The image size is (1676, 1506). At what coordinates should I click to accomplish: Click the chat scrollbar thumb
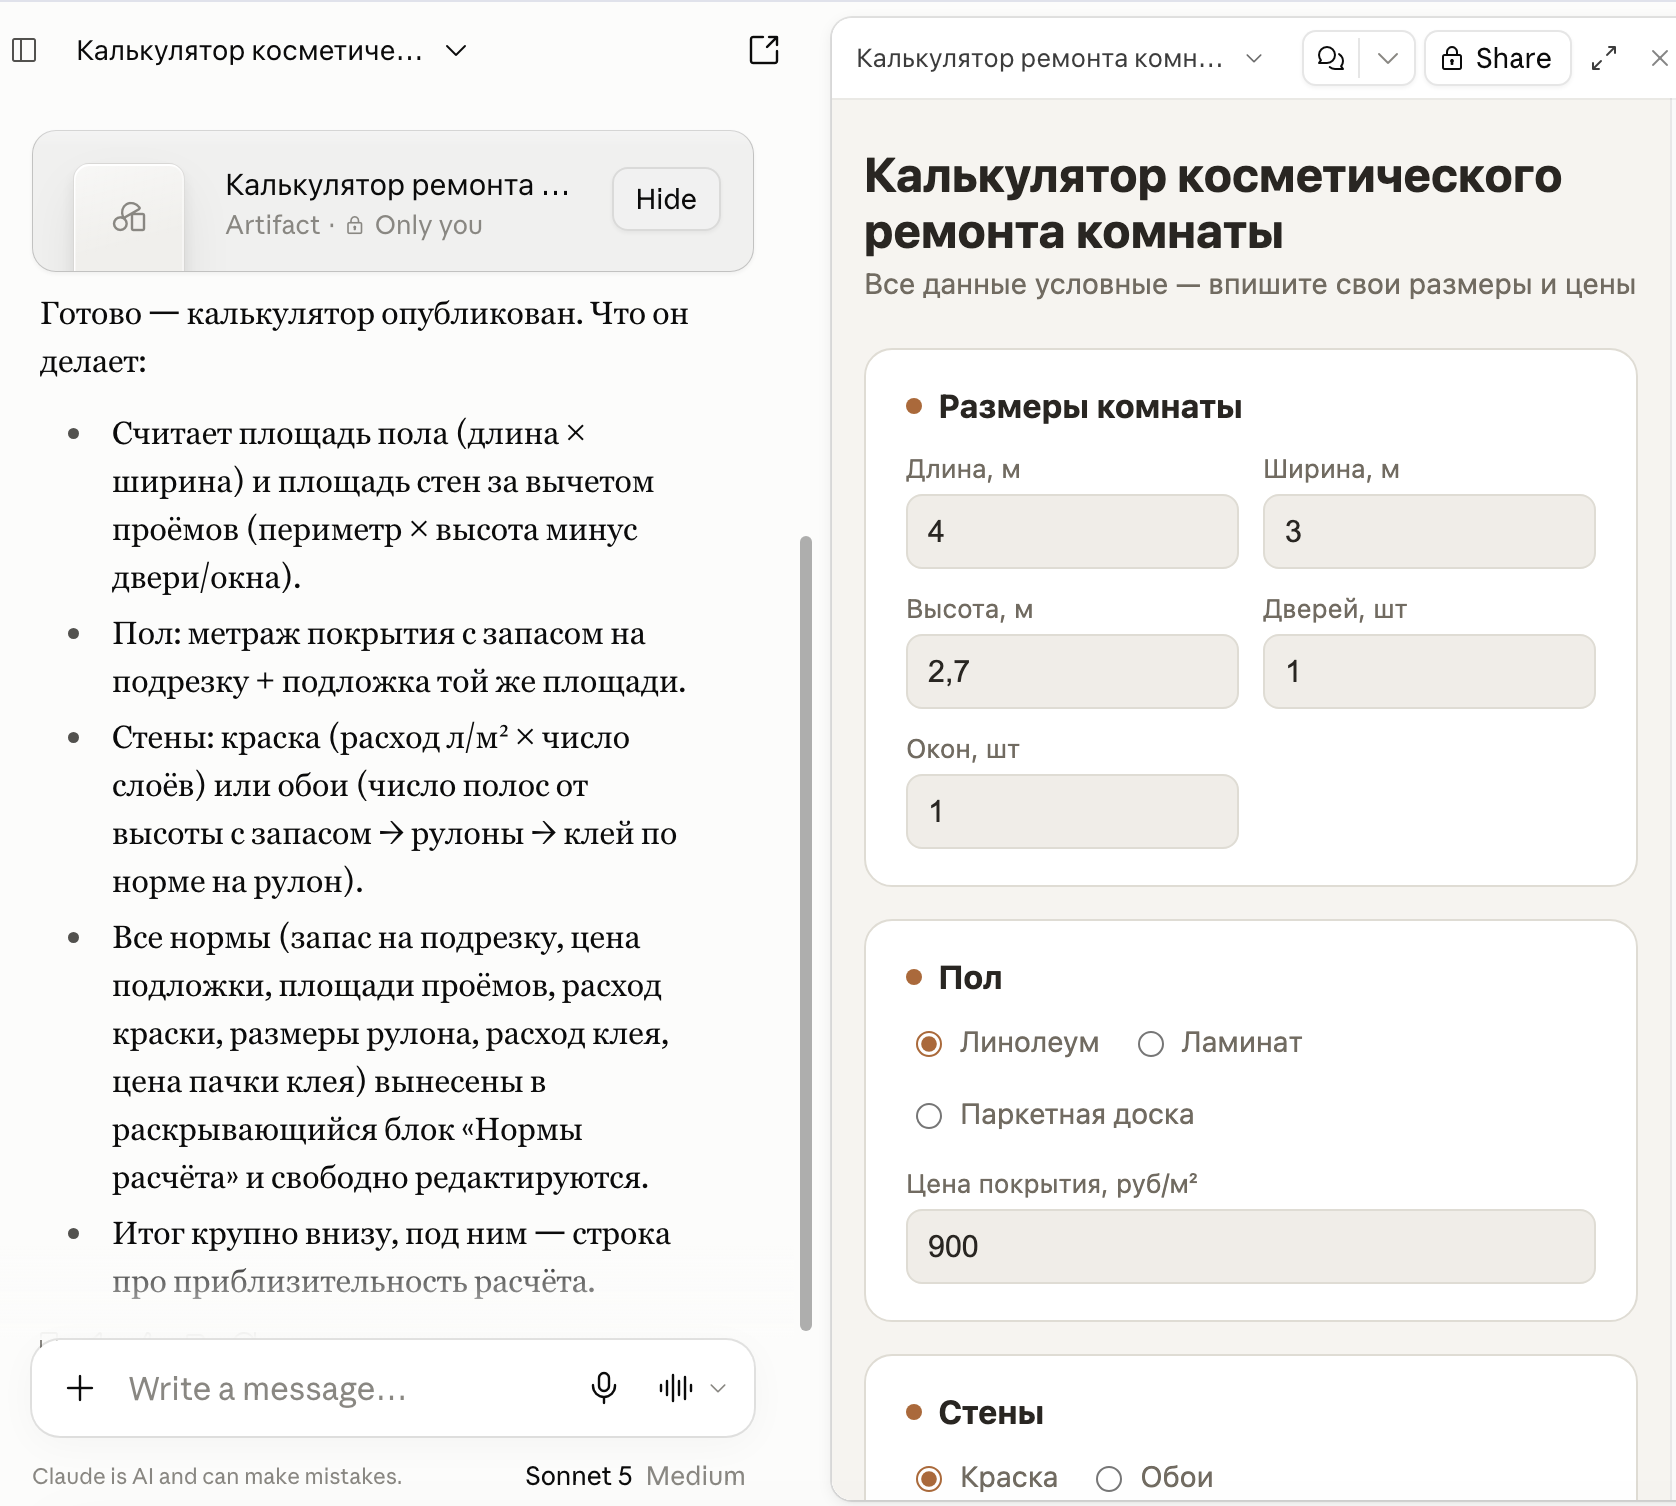point(806,934)
